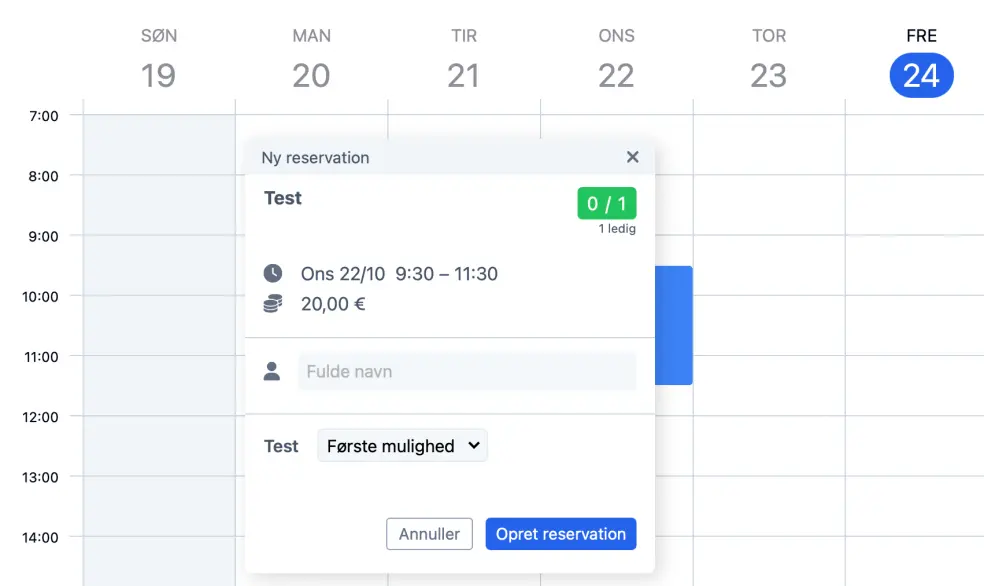
Task: Click Sunday 10:00 calendar slot
Action: [159, 325]
